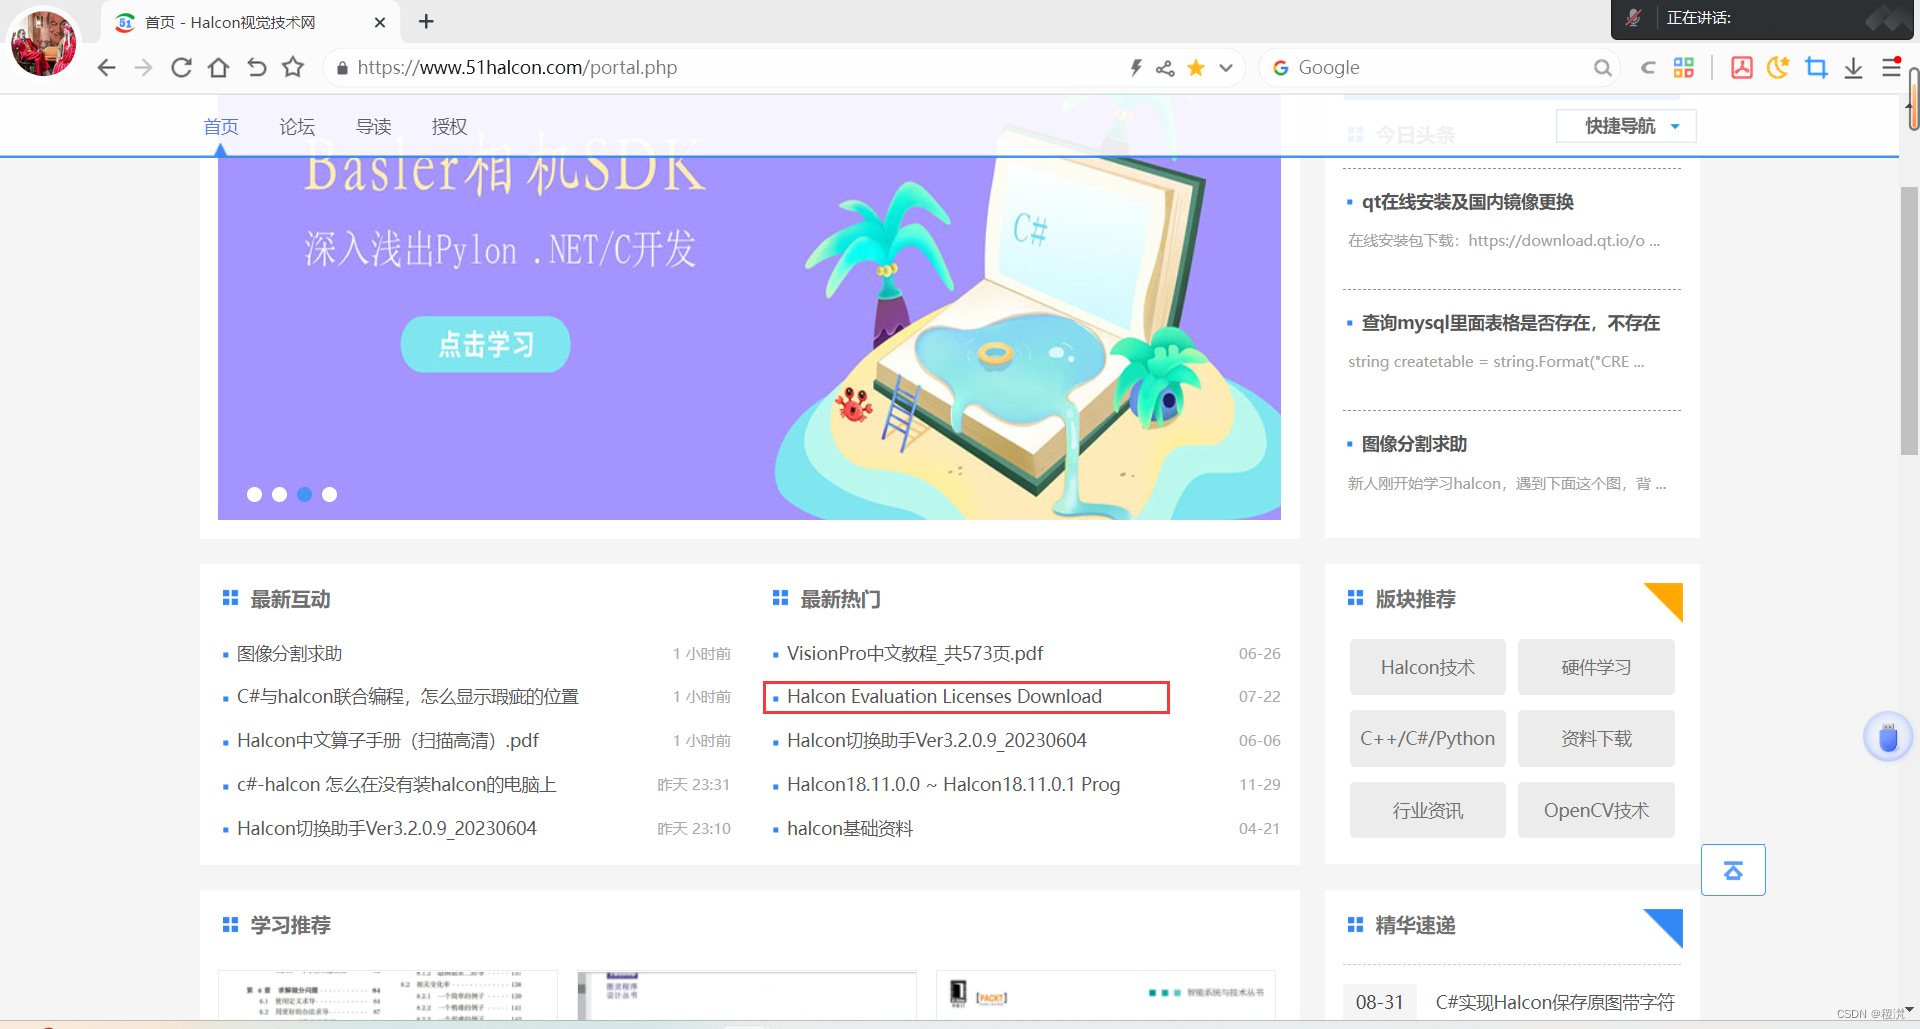Click the back-to-top arrow button

click(1733, 870)
